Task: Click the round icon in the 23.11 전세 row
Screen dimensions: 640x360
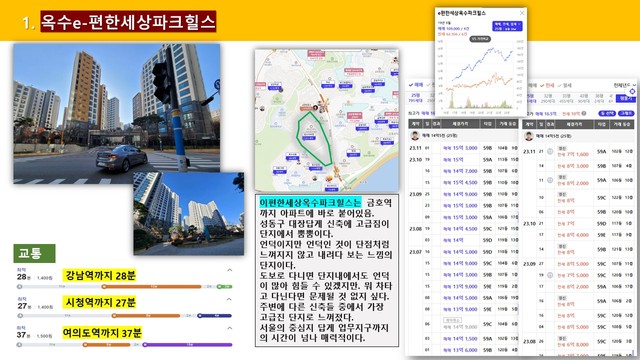Action: pyautogui.click(x=550, y=151)
